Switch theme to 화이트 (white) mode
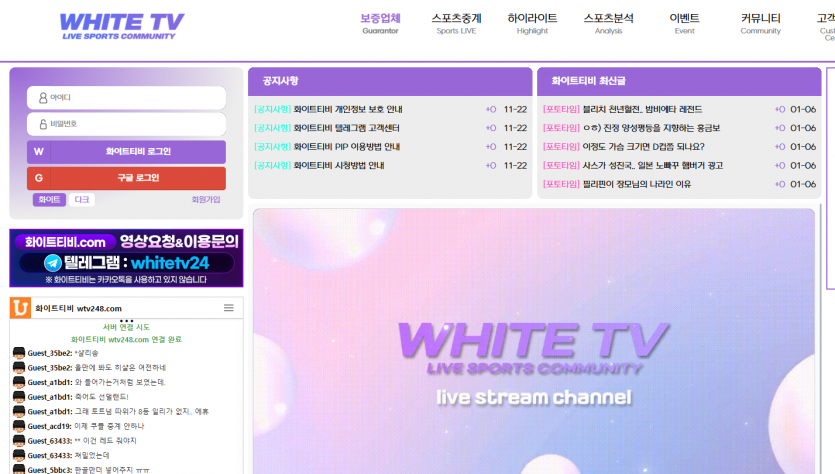 click(x=49, y=200)
